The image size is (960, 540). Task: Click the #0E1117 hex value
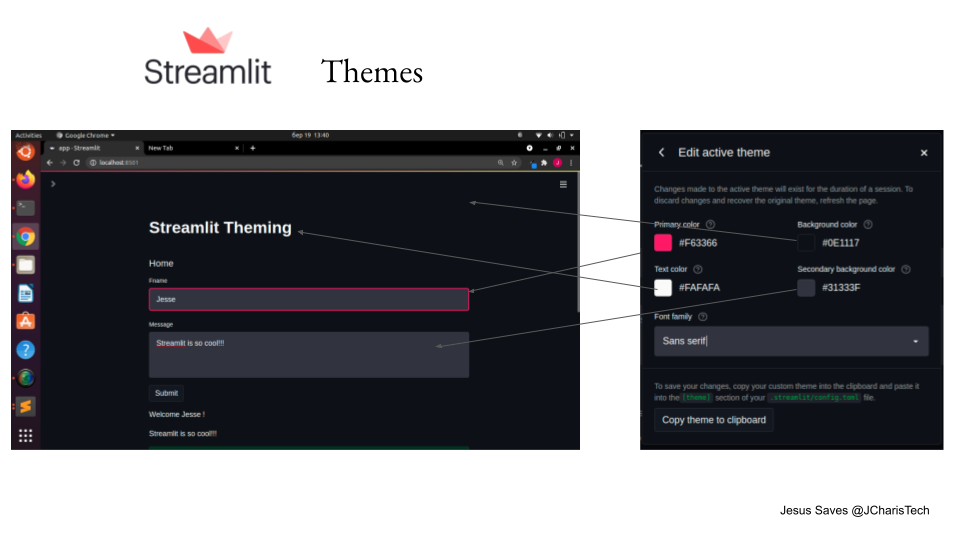tap(841, 243)
